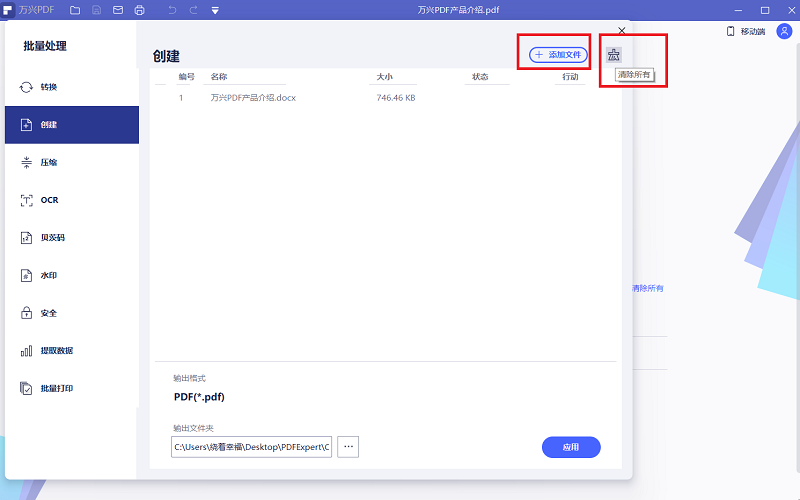The width and height of the screenshot is (800, 500).
Task: Click the output folder path field
Action: click(x=251, y=447)
